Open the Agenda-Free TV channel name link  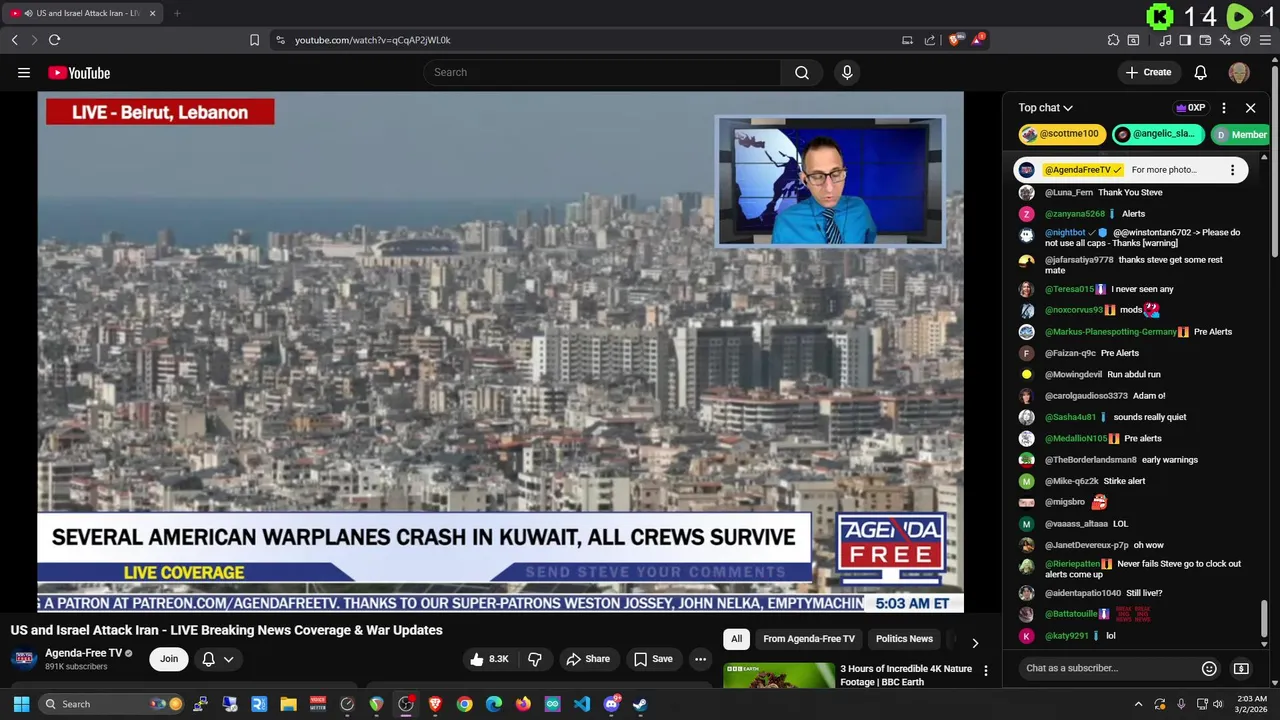(83, 653)
